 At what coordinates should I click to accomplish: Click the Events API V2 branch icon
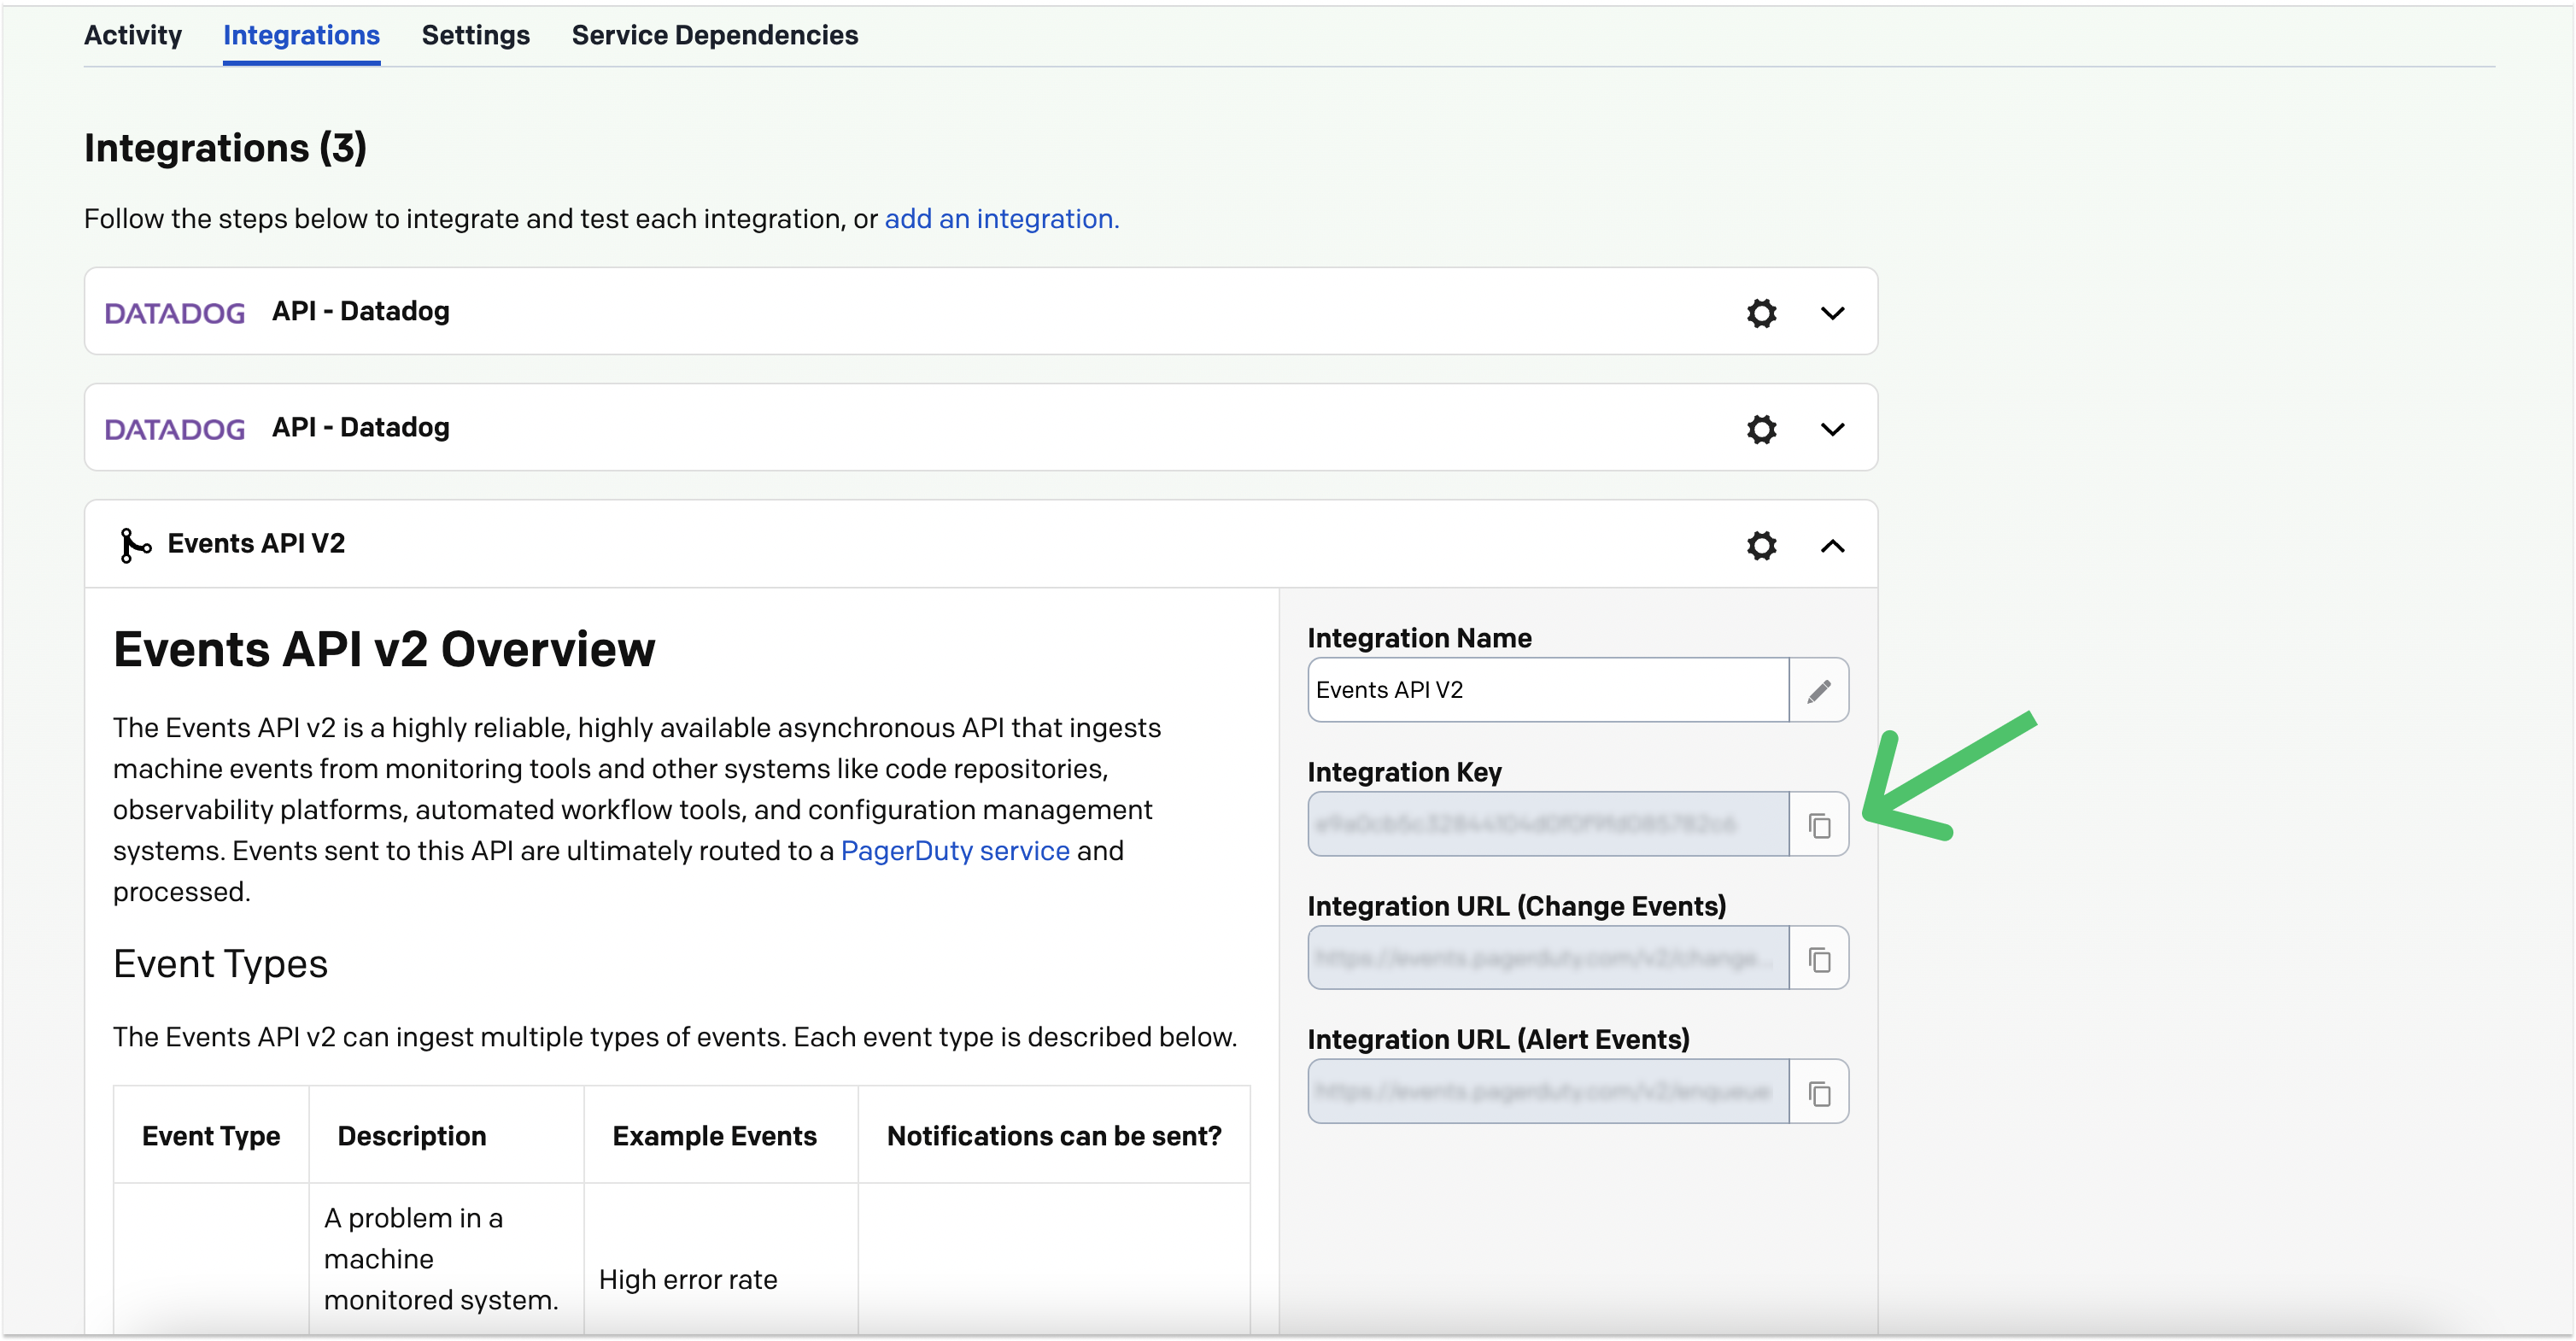pyautogui.click(x=134, y=545)
